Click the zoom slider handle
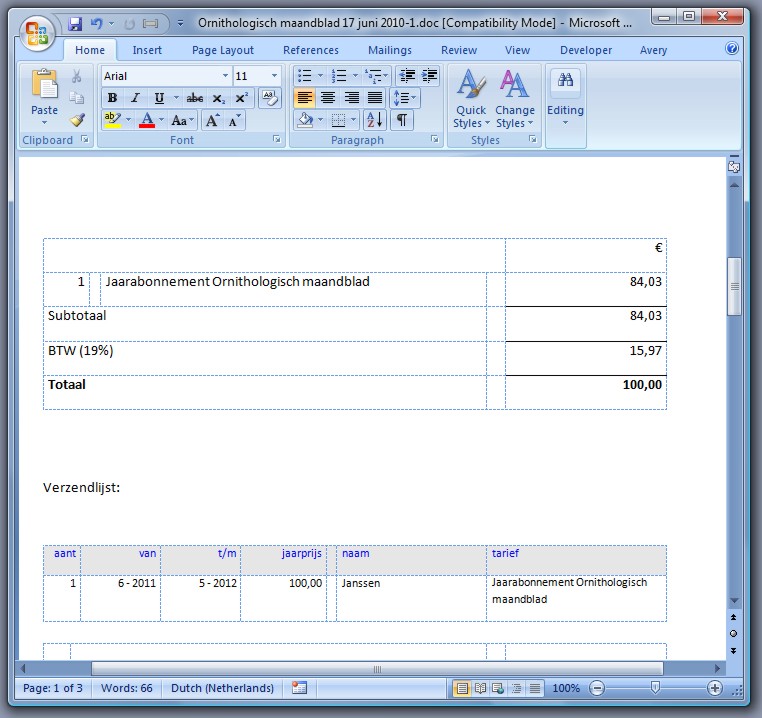The width and height of the screenshot is (762, 718). pos(655,688)
